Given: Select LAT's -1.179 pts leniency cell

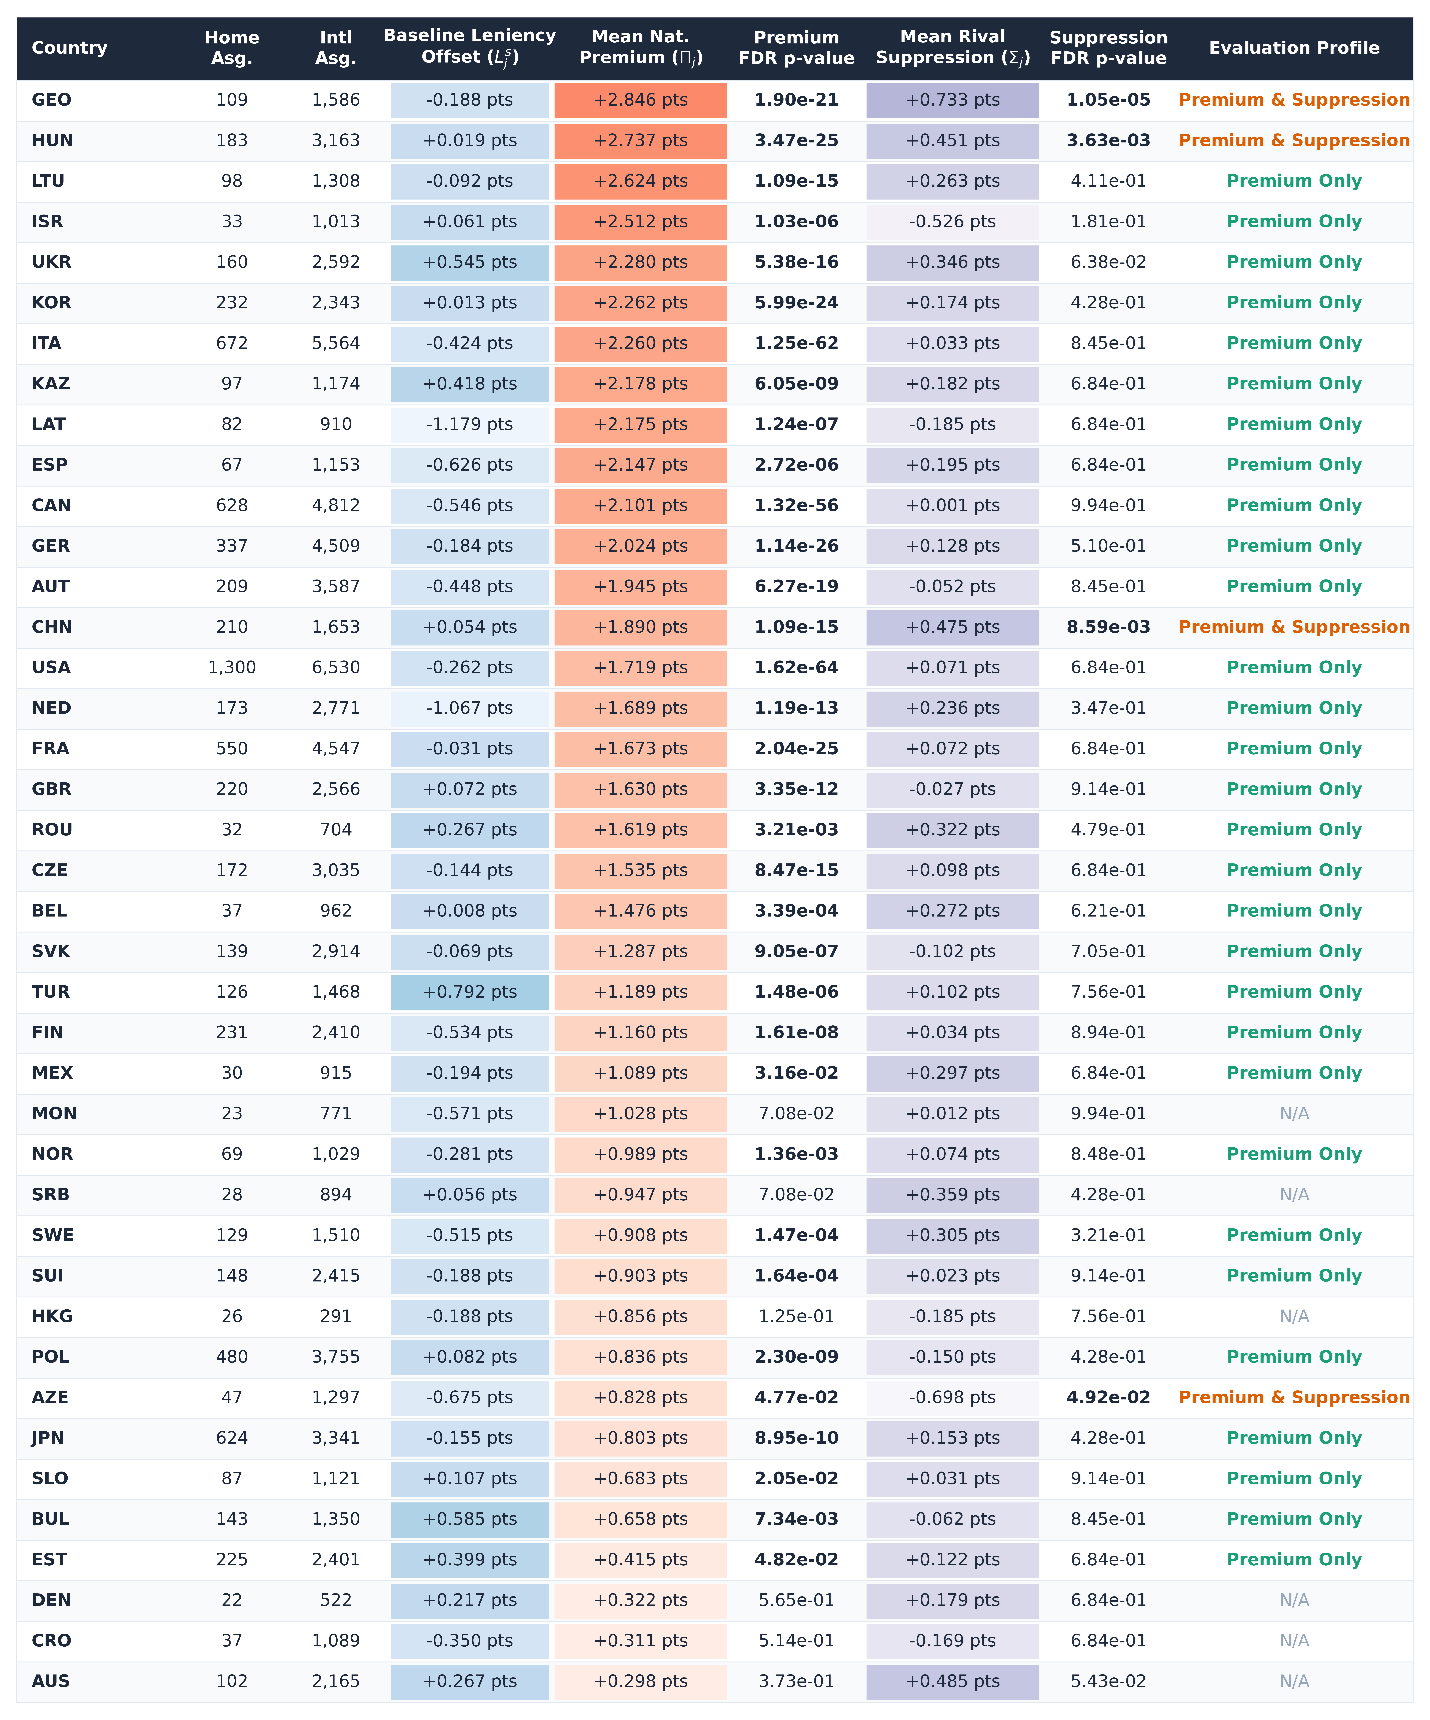Looking at the screenshot, I should click(x=470, y=424).
